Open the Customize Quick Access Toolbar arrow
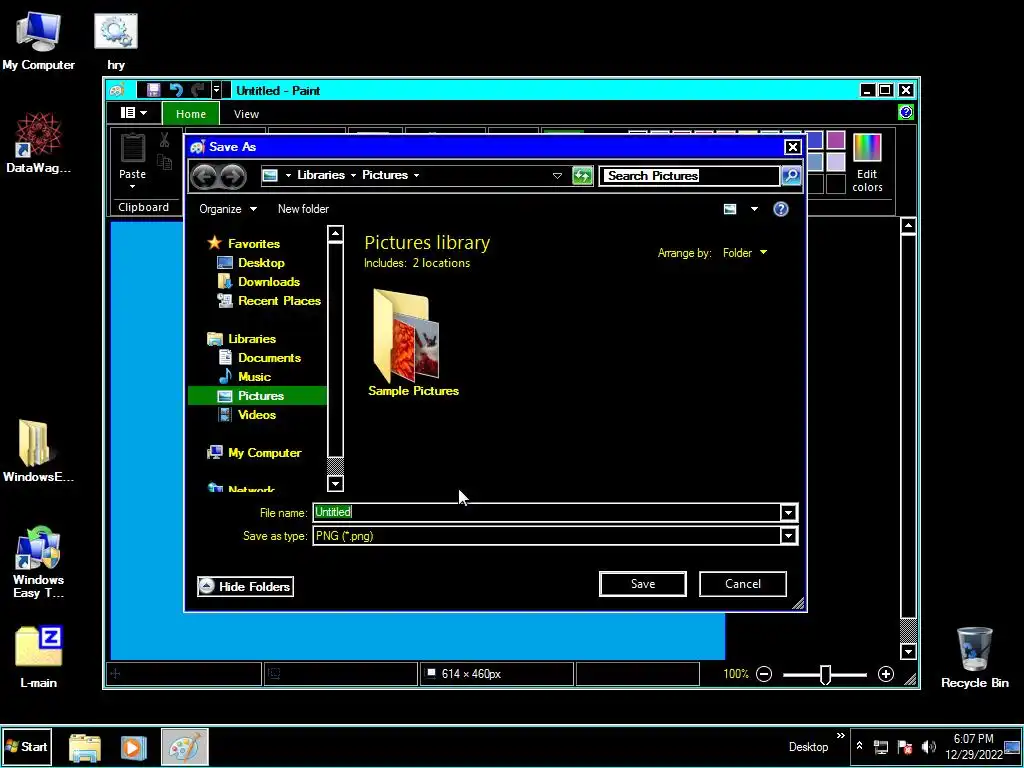The height and width of the screenshot is (768, 1024). tap(216, 90)
